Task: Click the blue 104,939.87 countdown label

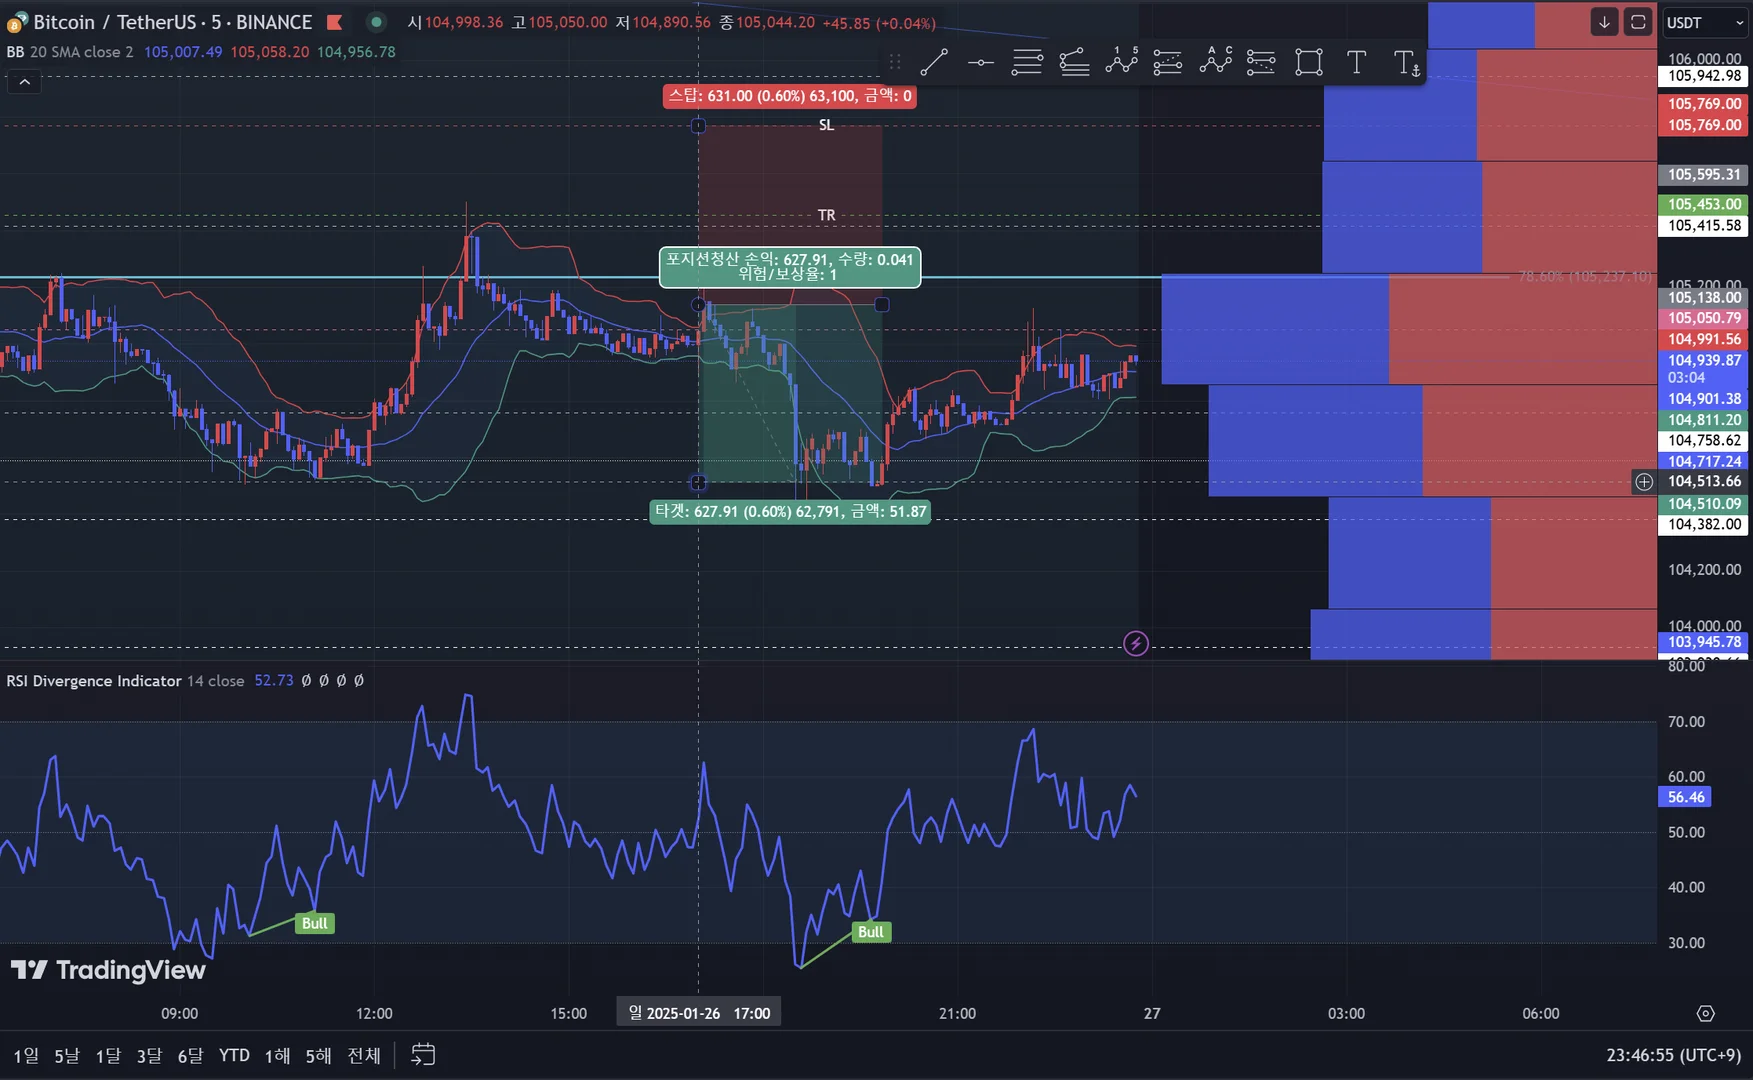Action: [x=1704, y=369]
